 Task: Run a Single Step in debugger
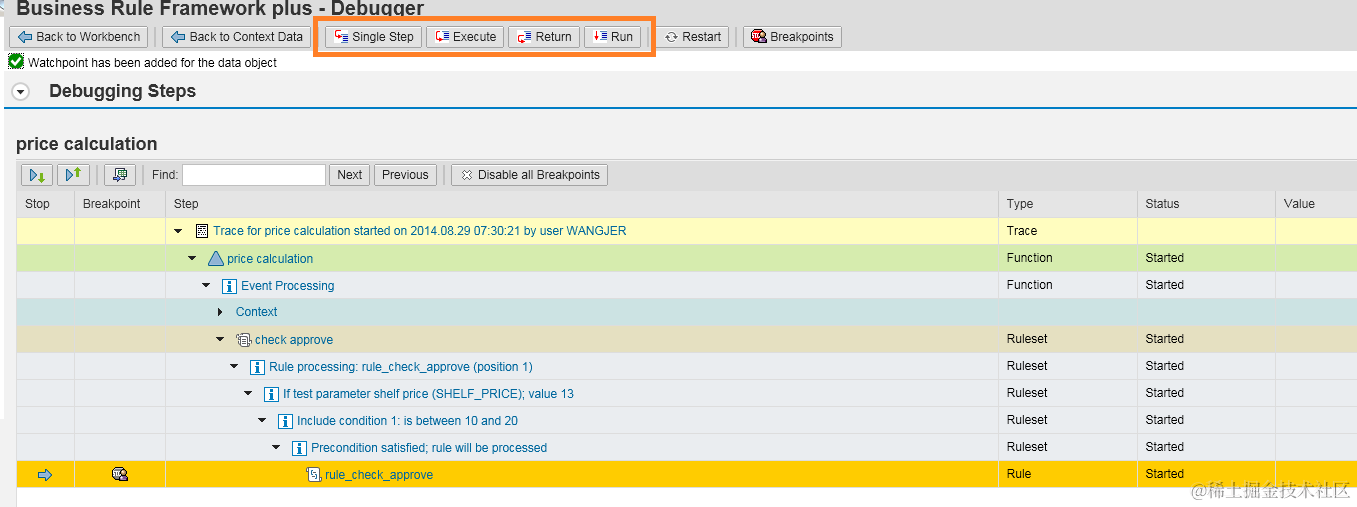pyautogui.click(x=373, y=37)
